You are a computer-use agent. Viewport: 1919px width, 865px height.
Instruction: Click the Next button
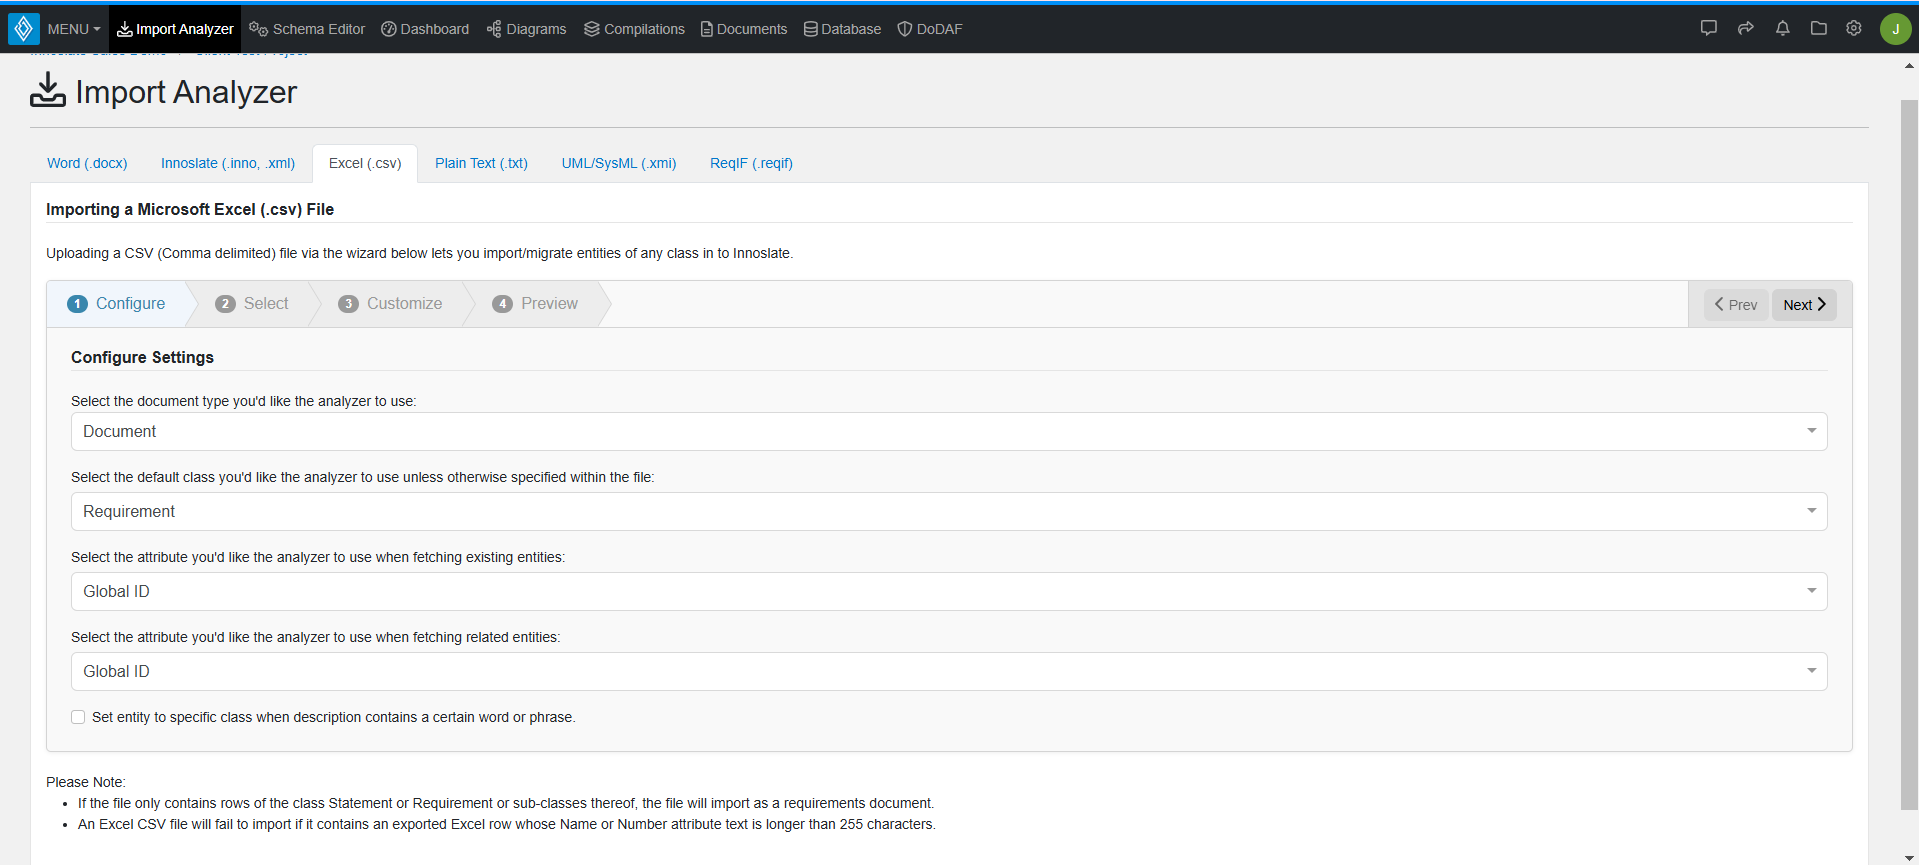[x=1804, y=305]
